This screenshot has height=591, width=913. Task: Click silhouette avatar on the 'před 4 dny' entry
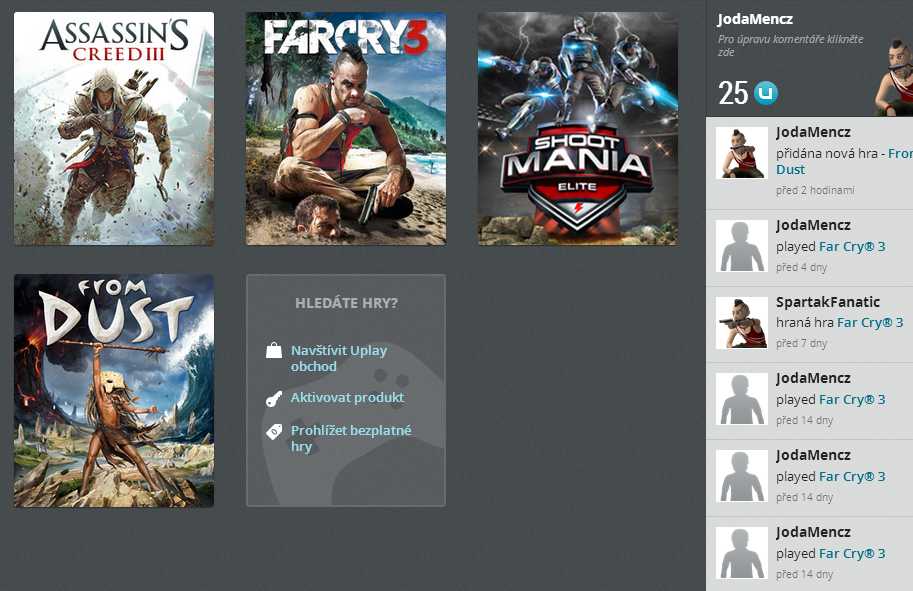coord(741,246)
